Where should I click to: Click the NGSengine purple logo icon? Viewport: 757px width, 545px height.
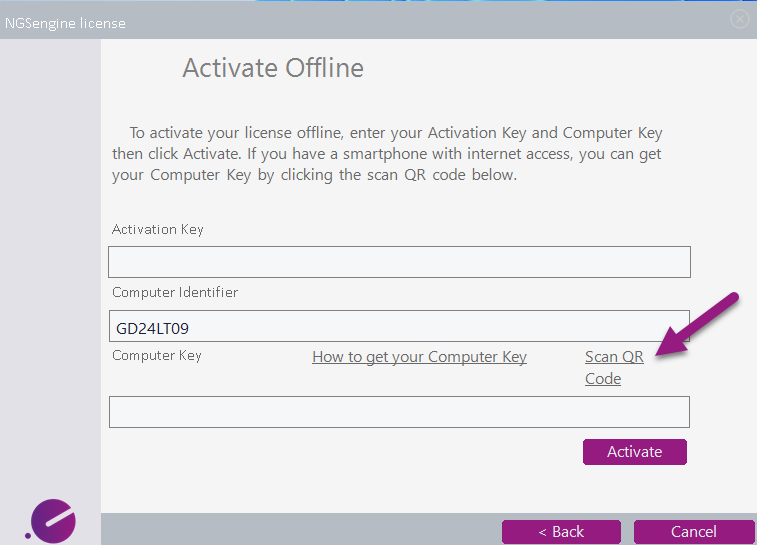51,521
